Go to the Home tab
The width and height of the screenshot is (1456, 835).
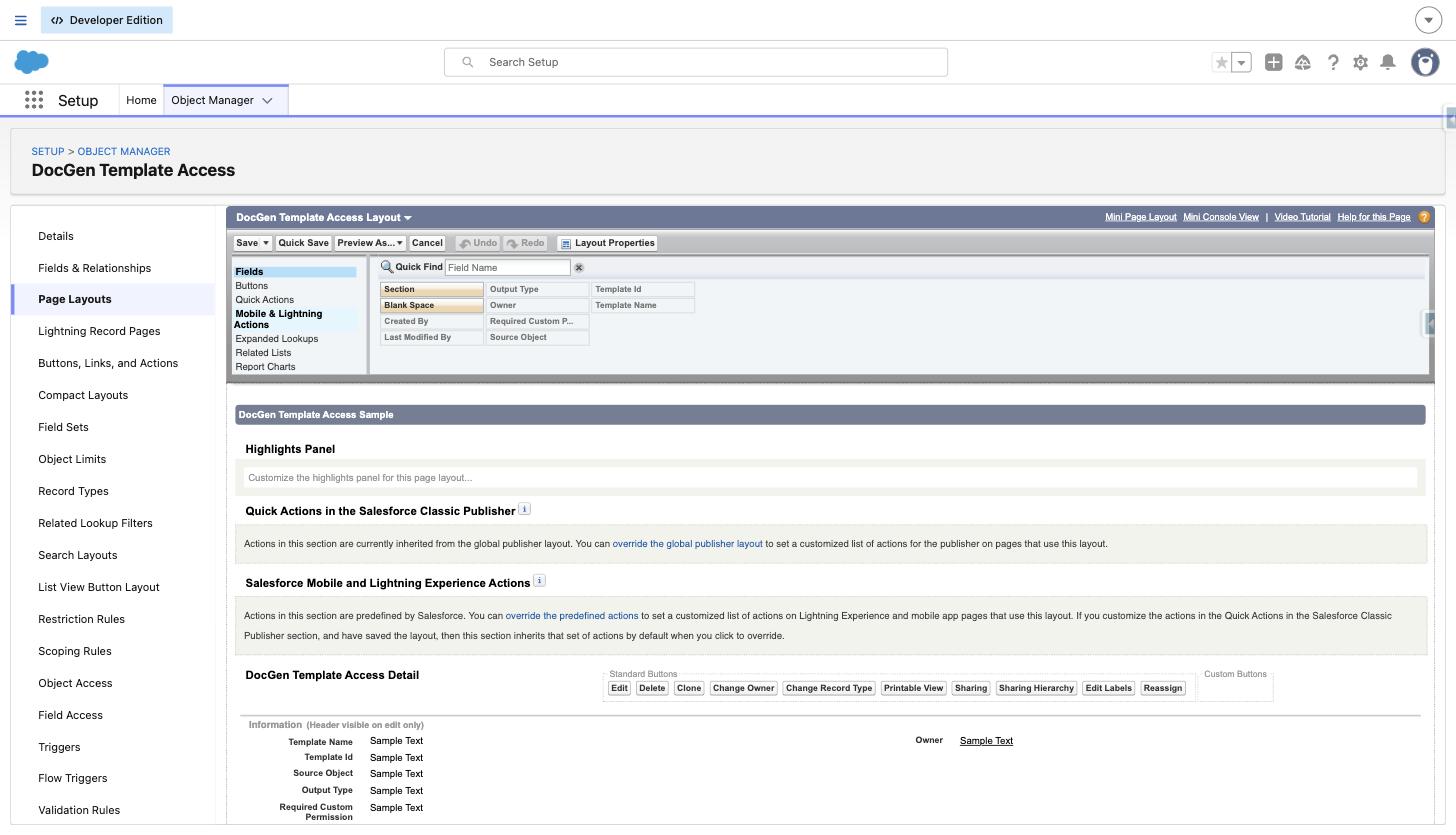click(141, 100)
